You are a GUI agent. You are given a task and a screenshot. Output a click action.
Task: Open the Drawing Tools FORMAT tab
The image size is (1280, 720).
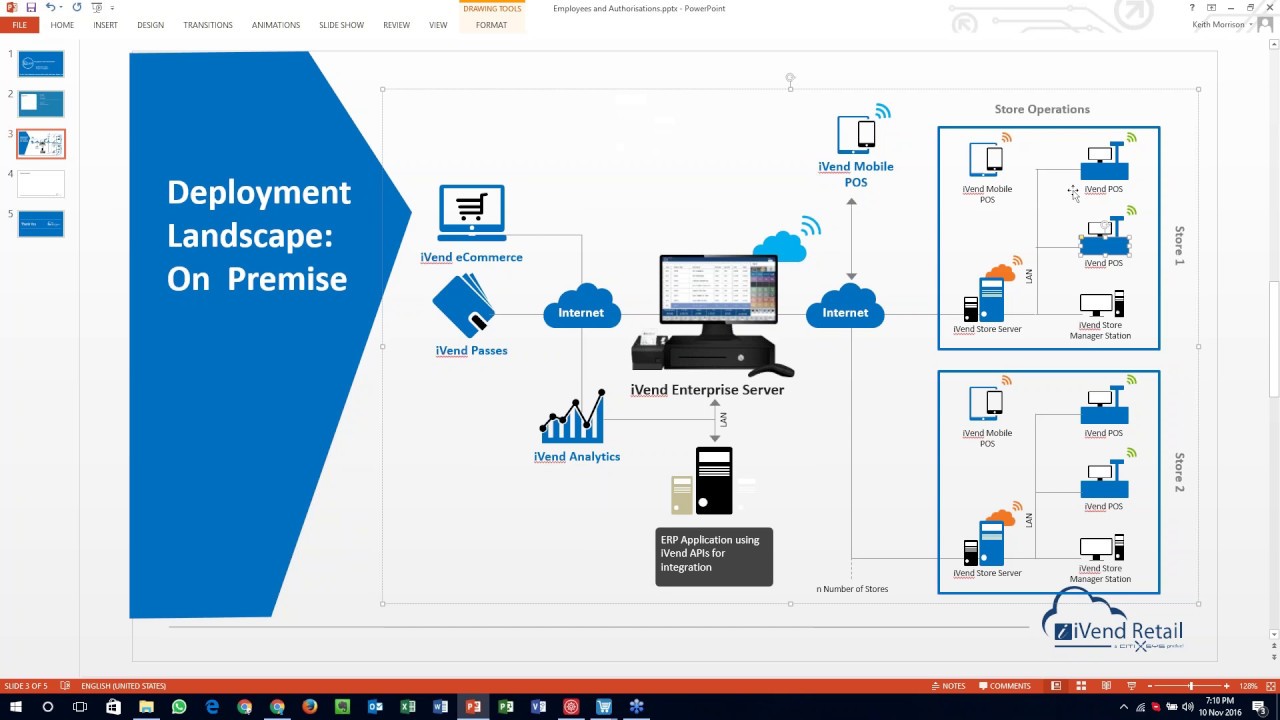pos(491,25)
